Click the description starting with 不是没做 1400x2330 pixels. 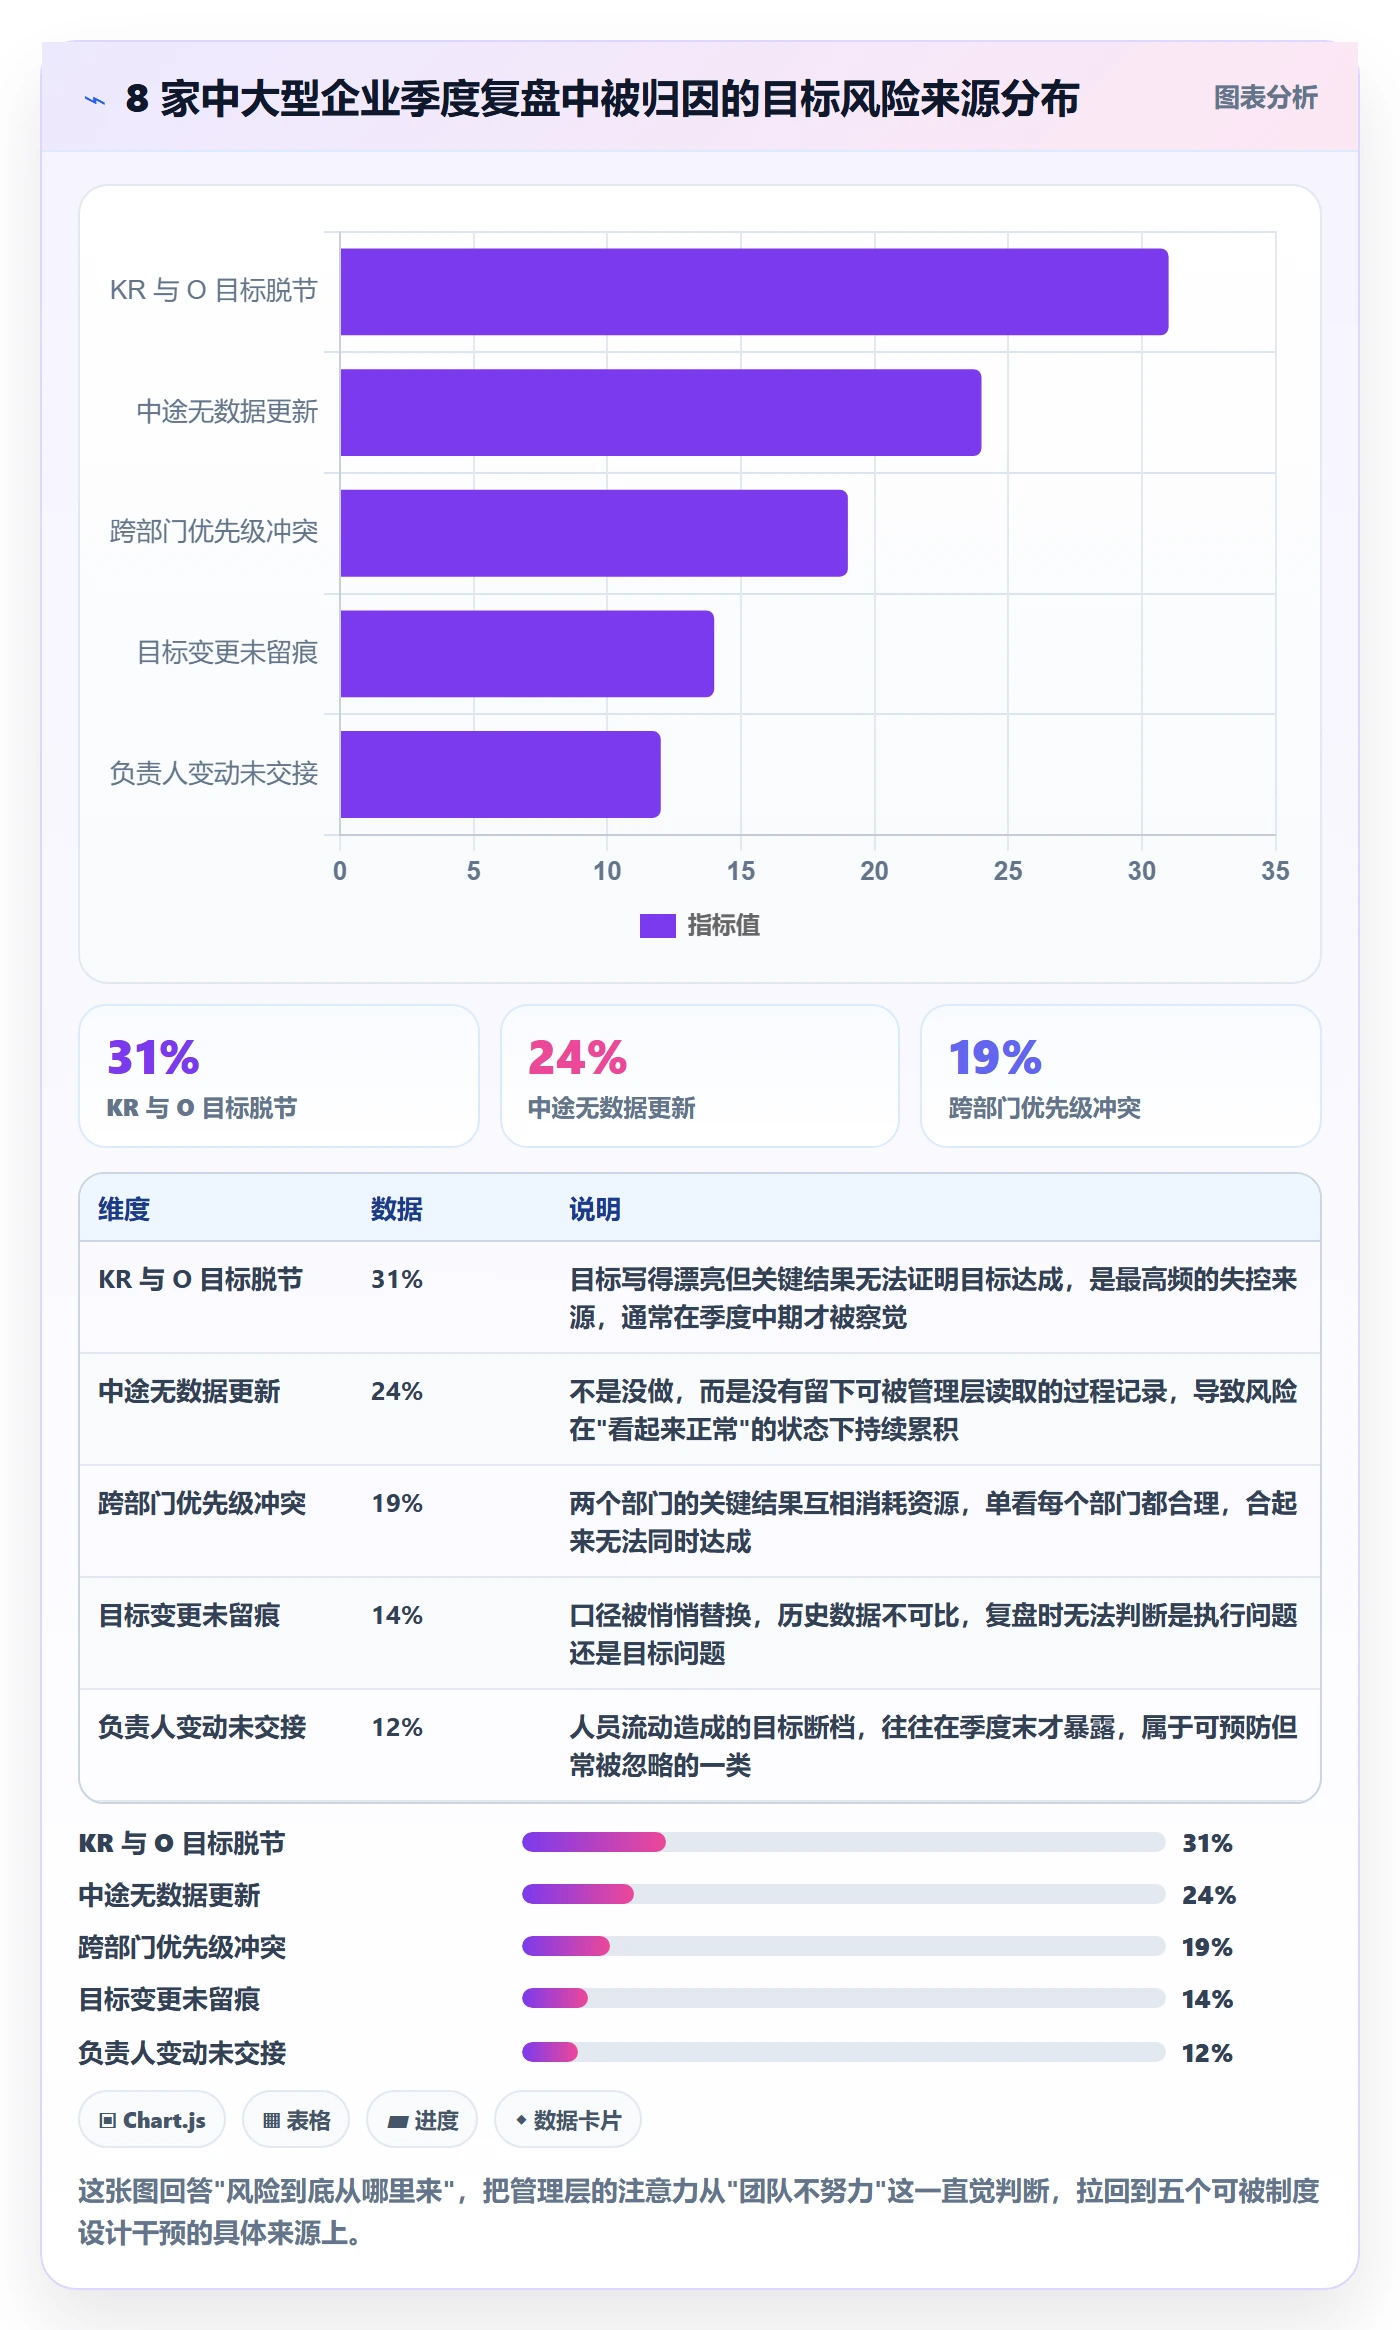click(933, 1410)
